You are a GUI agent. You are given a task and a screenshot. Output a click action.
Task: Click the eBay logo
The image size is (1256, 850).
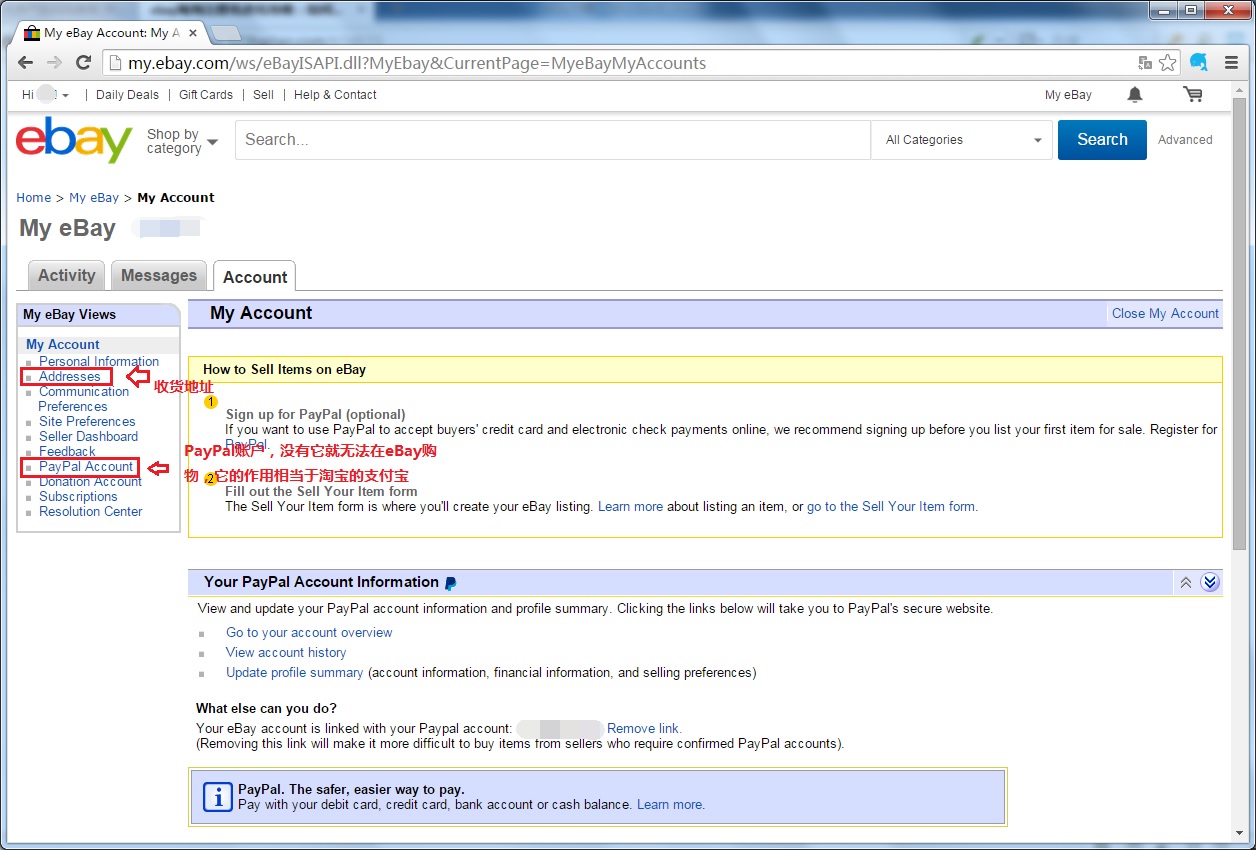74,140
